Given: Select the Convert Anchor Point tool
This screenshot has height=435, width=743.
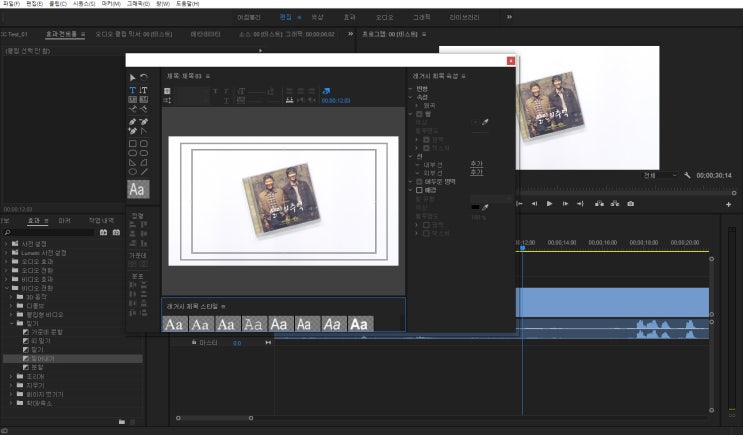Looking at the screenshot, I should (144, 131).
